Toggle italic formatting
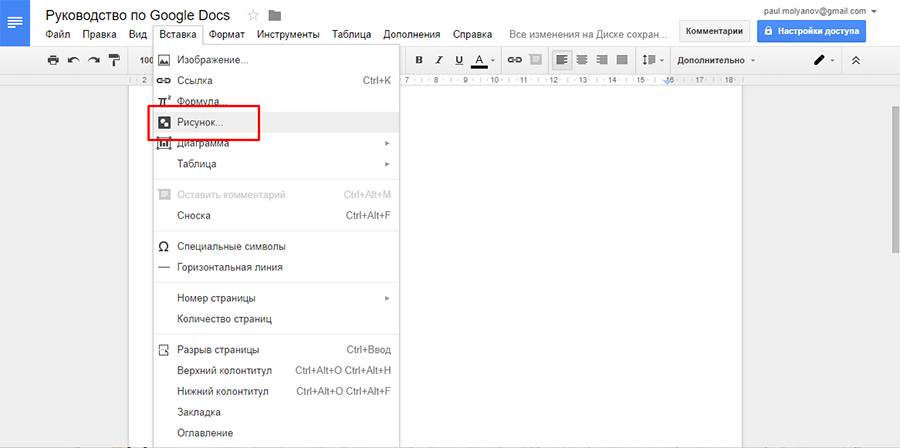This screenshot has height=448, width=900. (439, 60)
